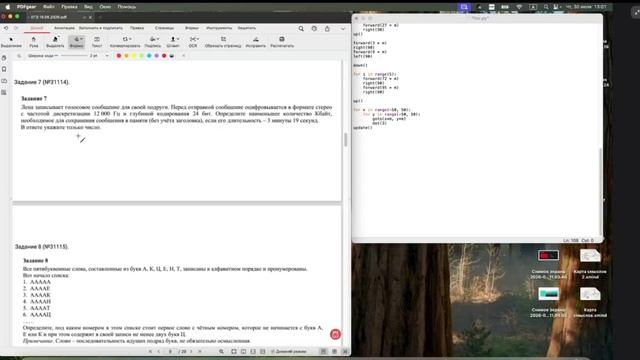Open the settings icon beside search in PDFgear
The height and width of the screenshot is (360, 640).
[314, 29]
